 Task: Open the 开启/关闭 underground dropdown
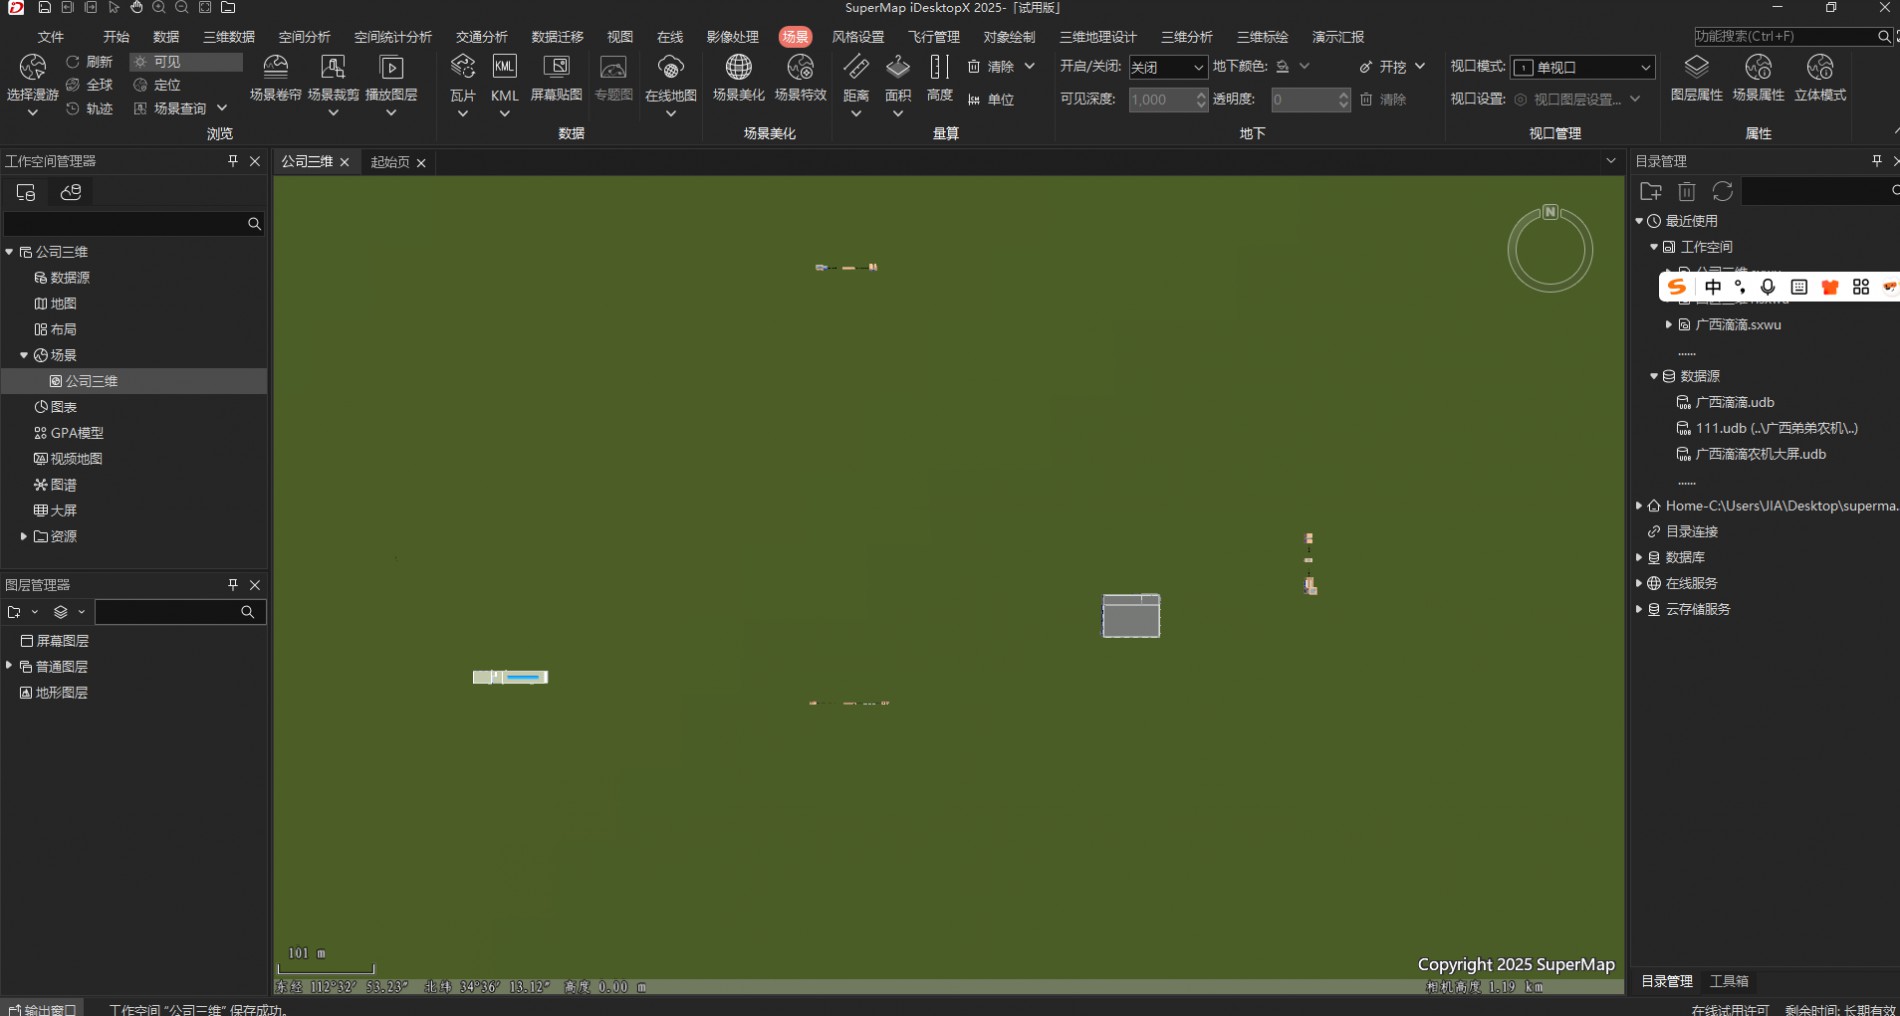tap(1168, 67)
